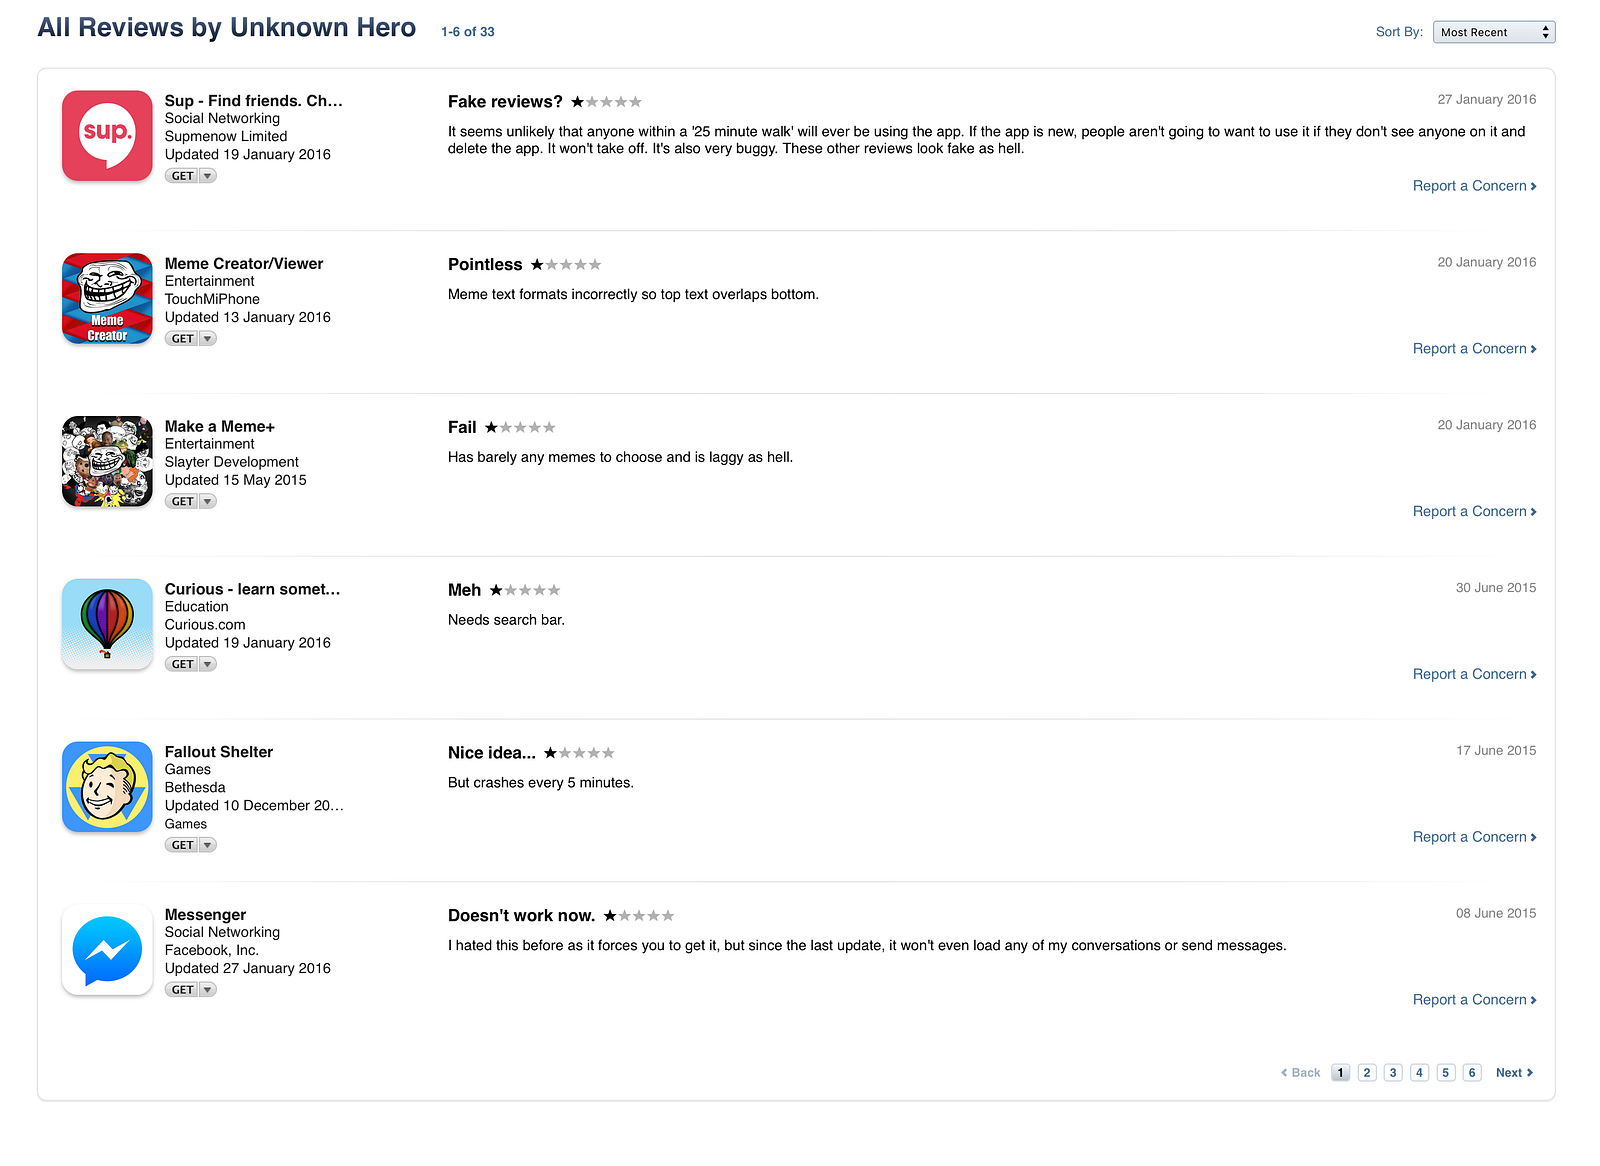The image size is (1600, 1166).
Task: Open the Curious - learn something app title
Action: 253,589
